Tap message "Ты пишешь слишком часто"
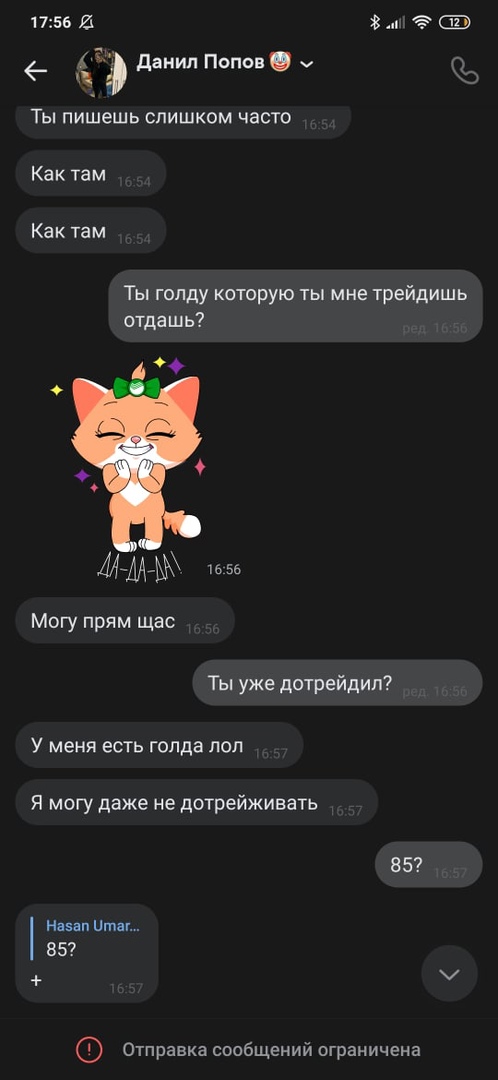Image resolution: width=498 pixels, height=1080 pixels. [183, 118]
